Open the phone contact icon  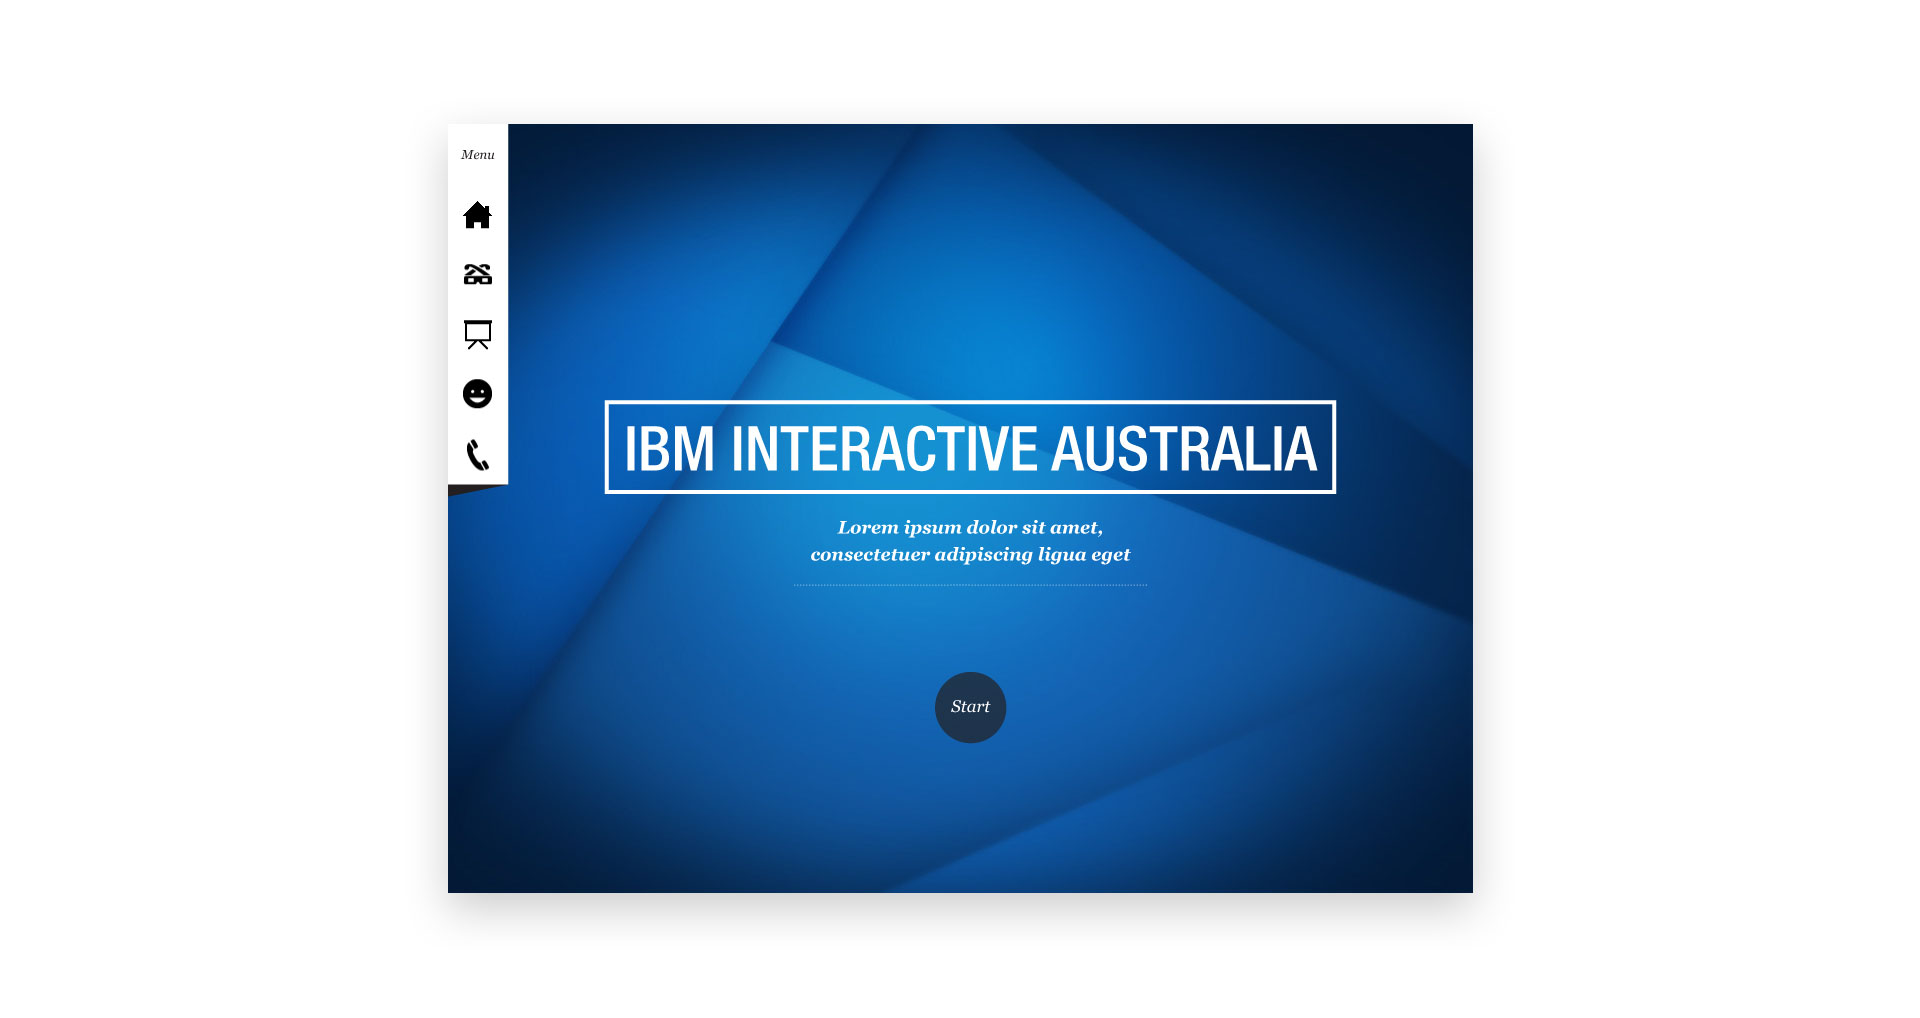pyautogui.click(x=477, y=454)
